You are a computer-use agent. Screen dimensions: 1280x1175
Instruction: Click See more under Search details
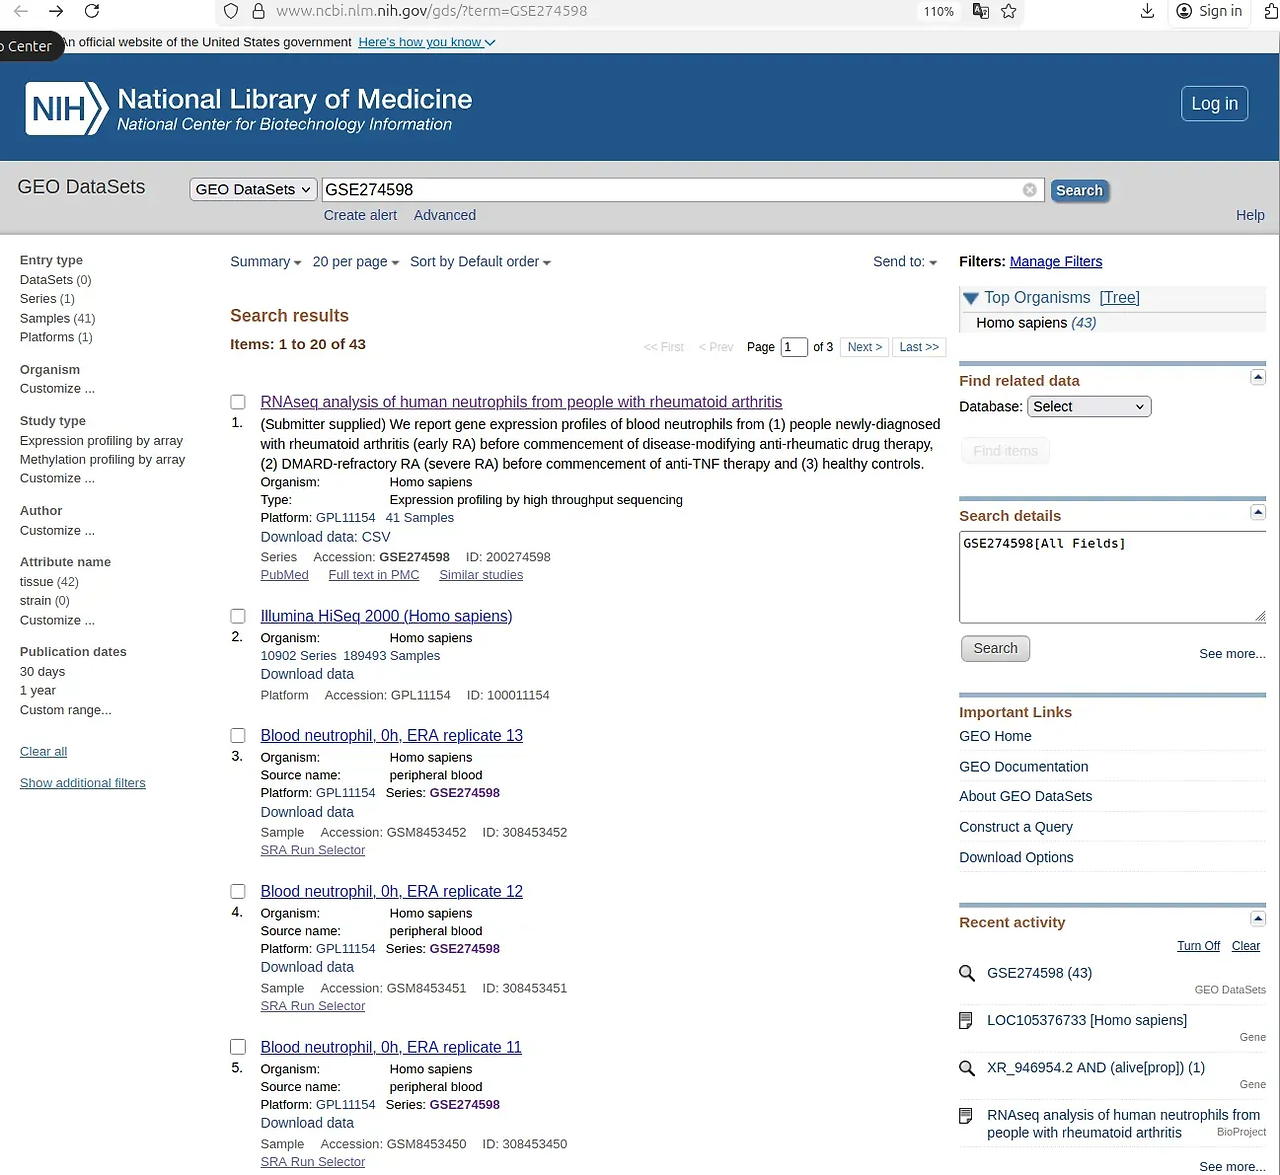pos(1232,654)
